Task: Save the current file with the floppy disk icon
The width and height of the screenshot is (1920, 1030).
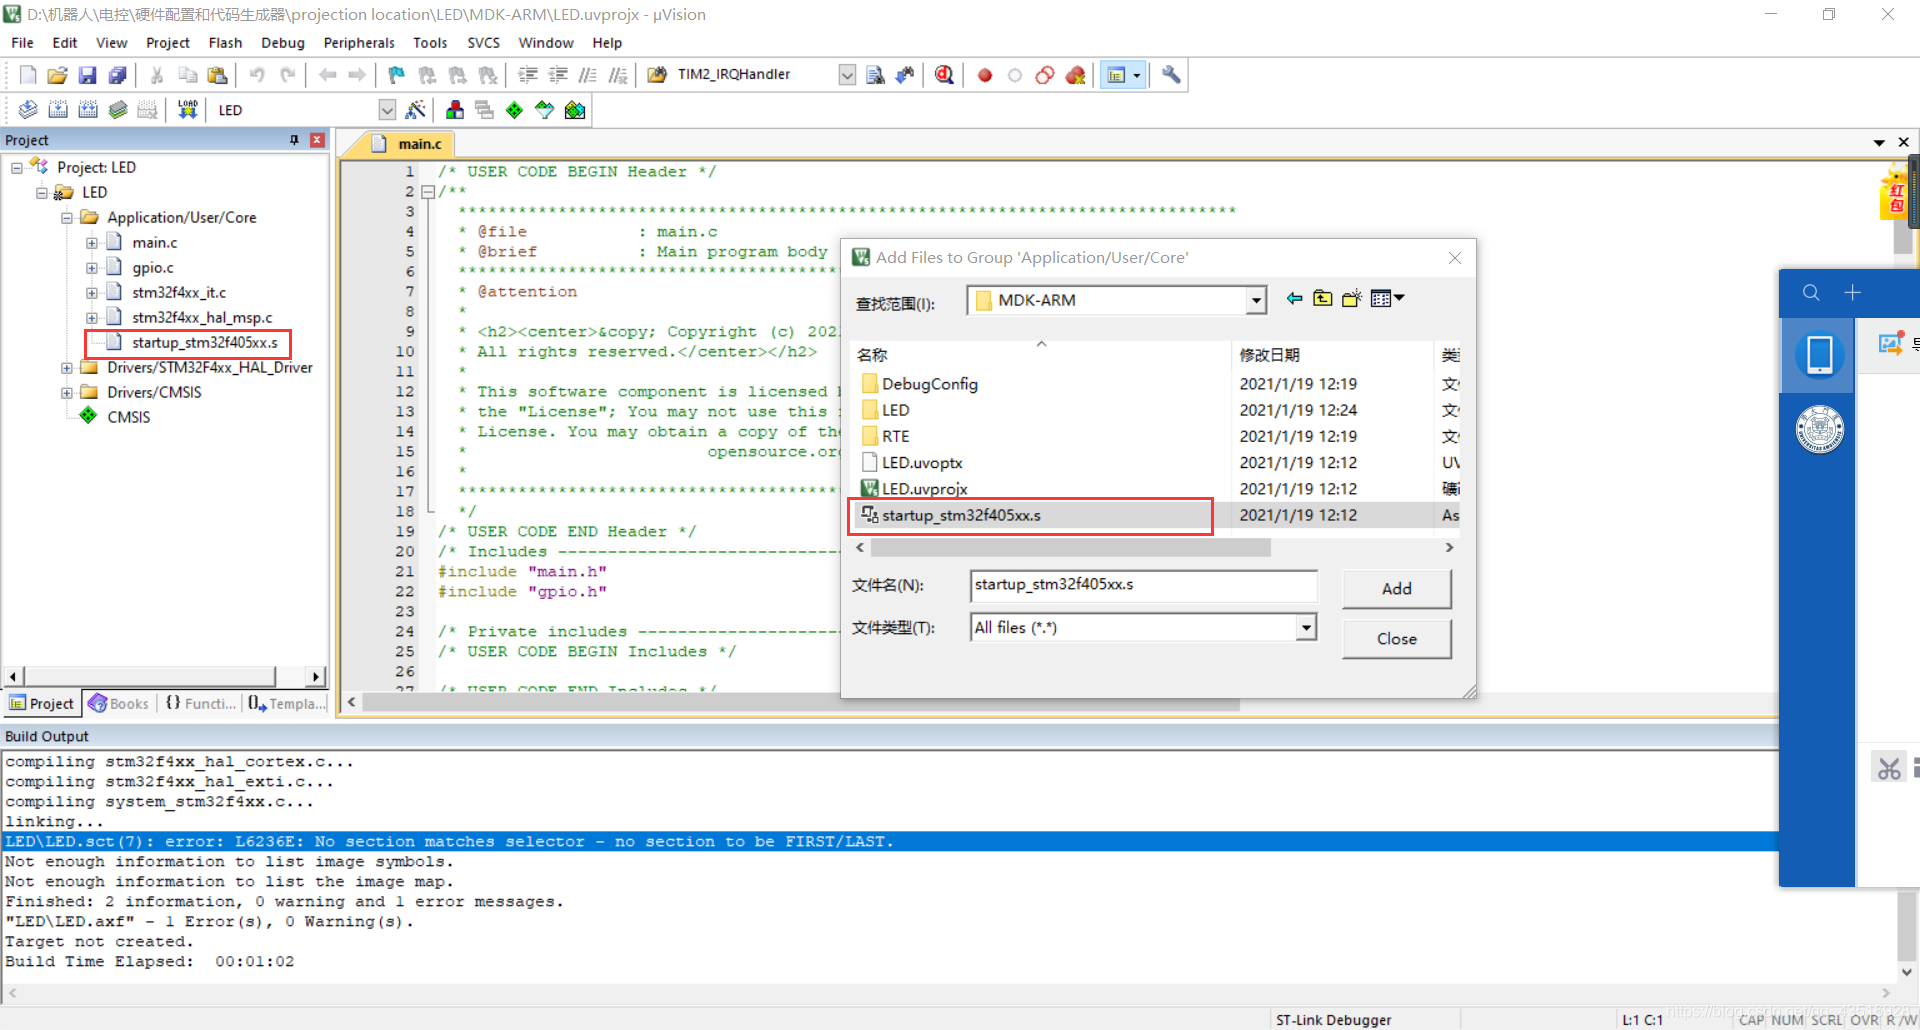Action: tap(88, 75)
